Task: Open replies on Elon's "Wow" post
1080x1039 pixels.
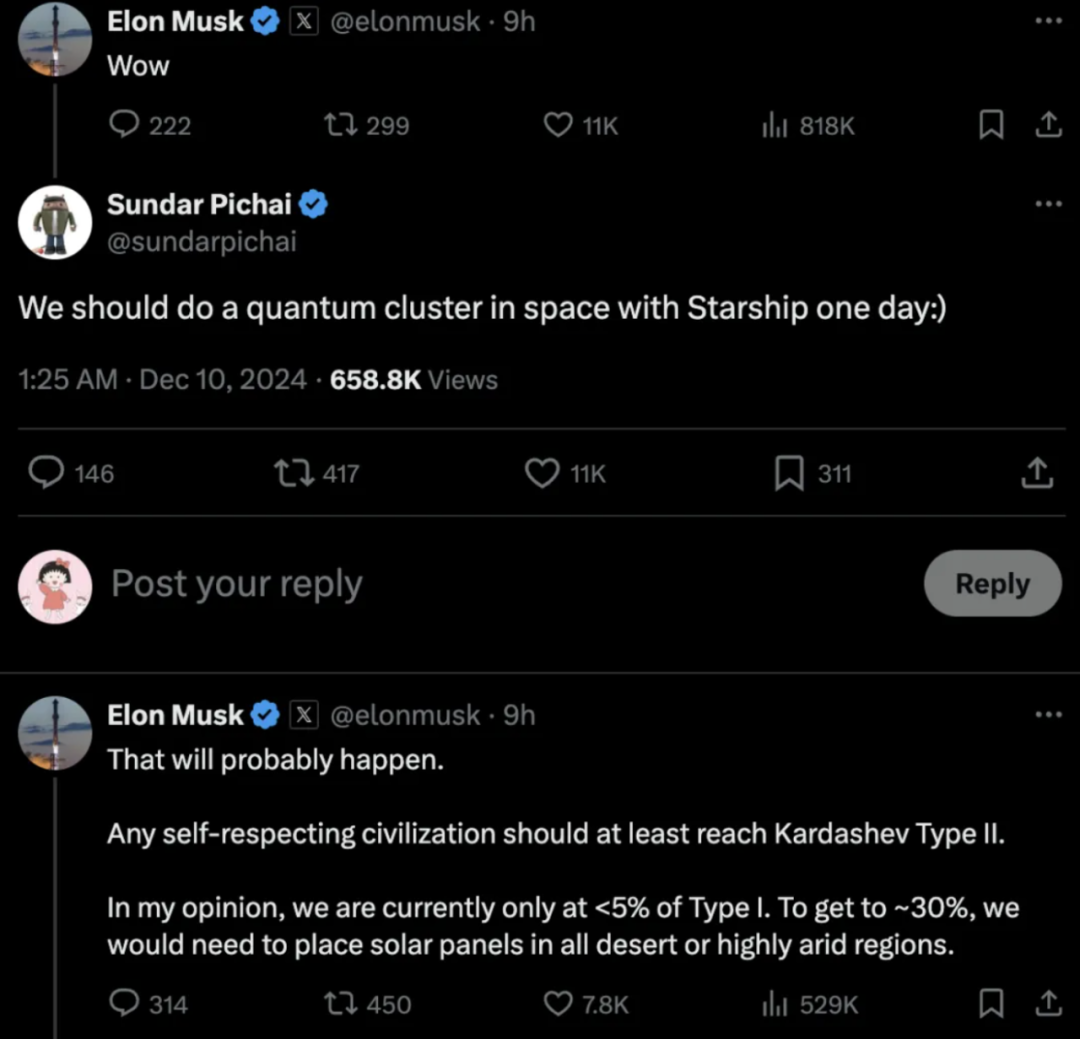Action: click(x=123, y=125)
